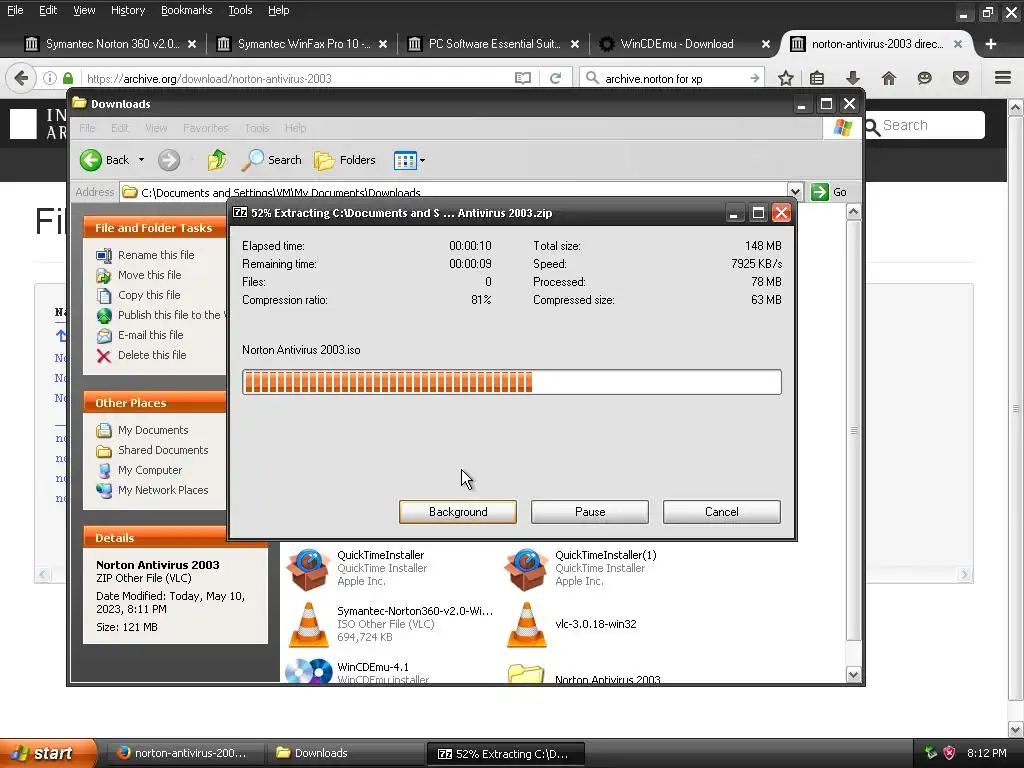Open Back history dropdown arrow in Explorer
Screen dimensions: 1024x768
tap(141, 160)
